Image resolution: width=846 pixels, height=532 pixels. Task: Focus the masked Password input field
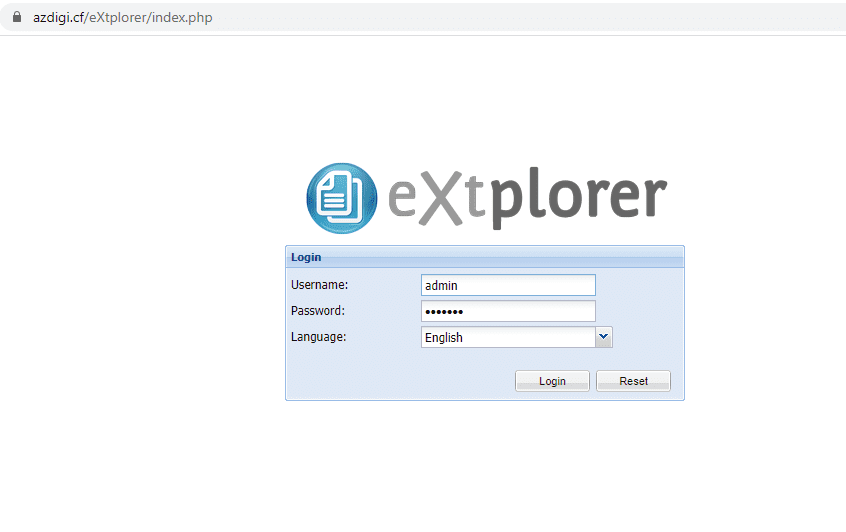click(508, 311)
